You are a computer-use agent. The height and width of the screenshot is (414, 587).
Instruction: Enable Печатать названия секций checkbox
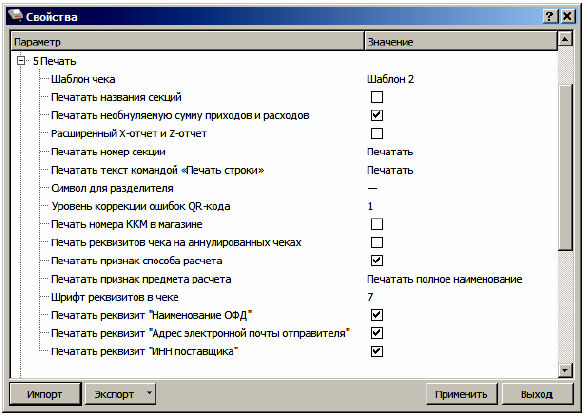pyautogui.click(x=377, y=97)
